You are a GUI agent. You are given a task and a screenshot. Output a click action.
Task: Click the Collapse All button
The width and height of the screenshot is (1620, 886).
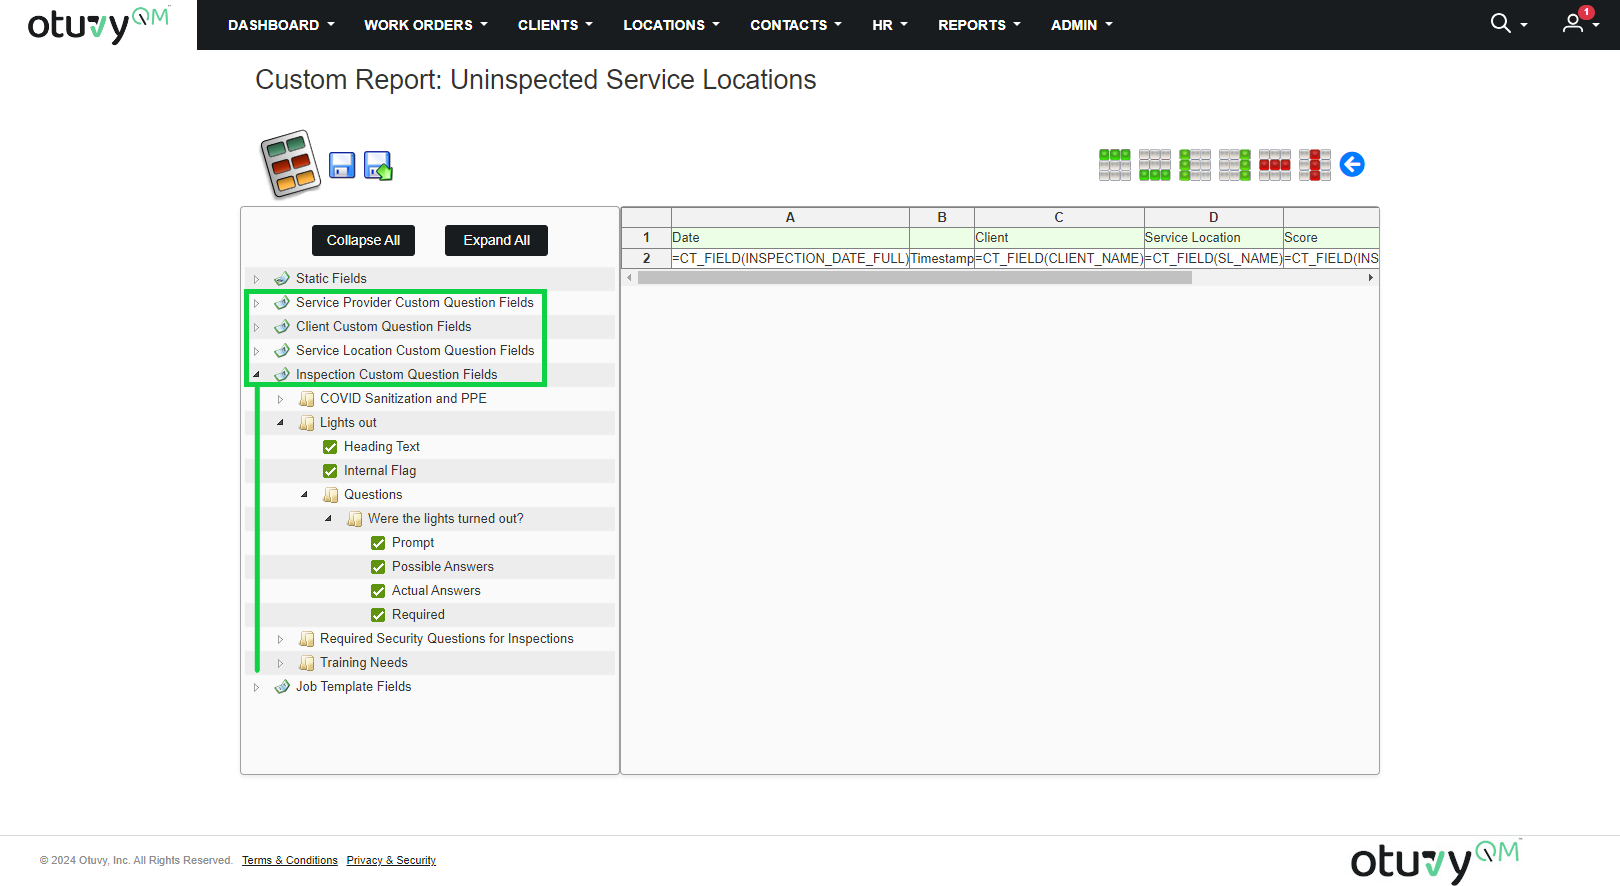[x=363, y=240]
